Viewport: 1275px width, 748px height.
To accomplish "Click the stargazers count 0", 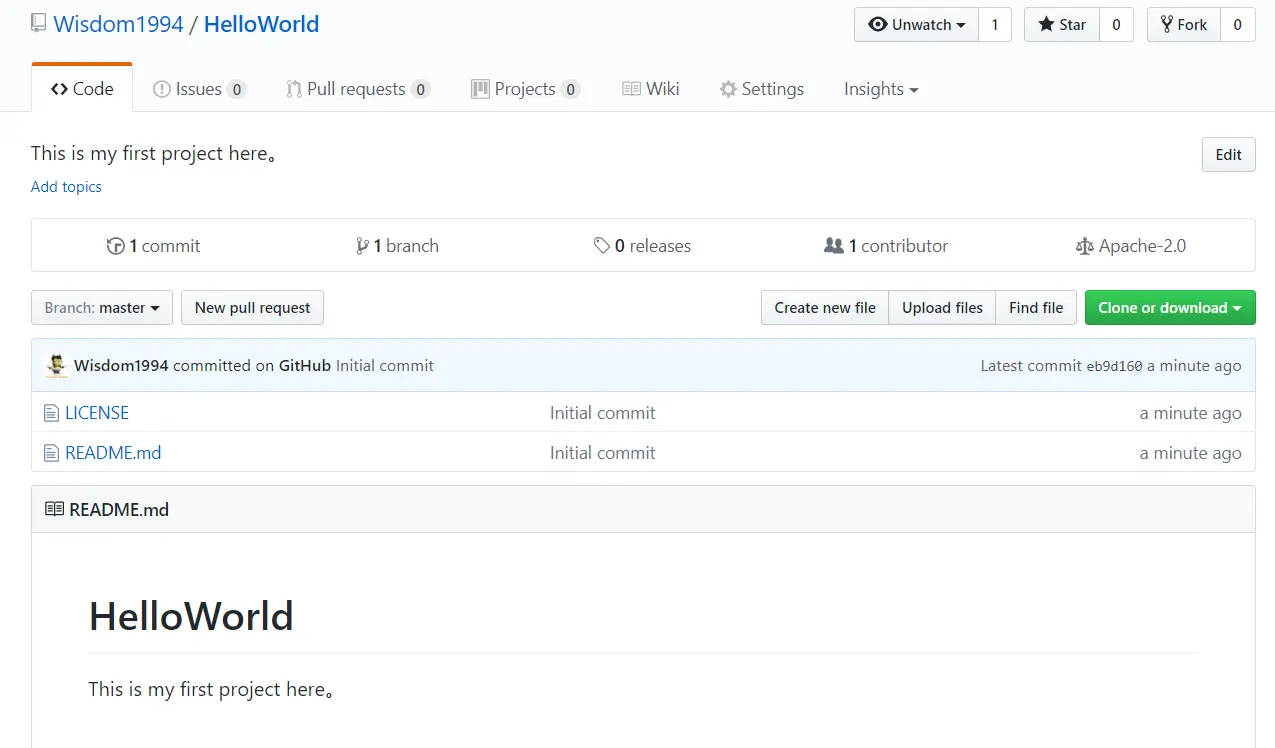I will coord(1117,25).
